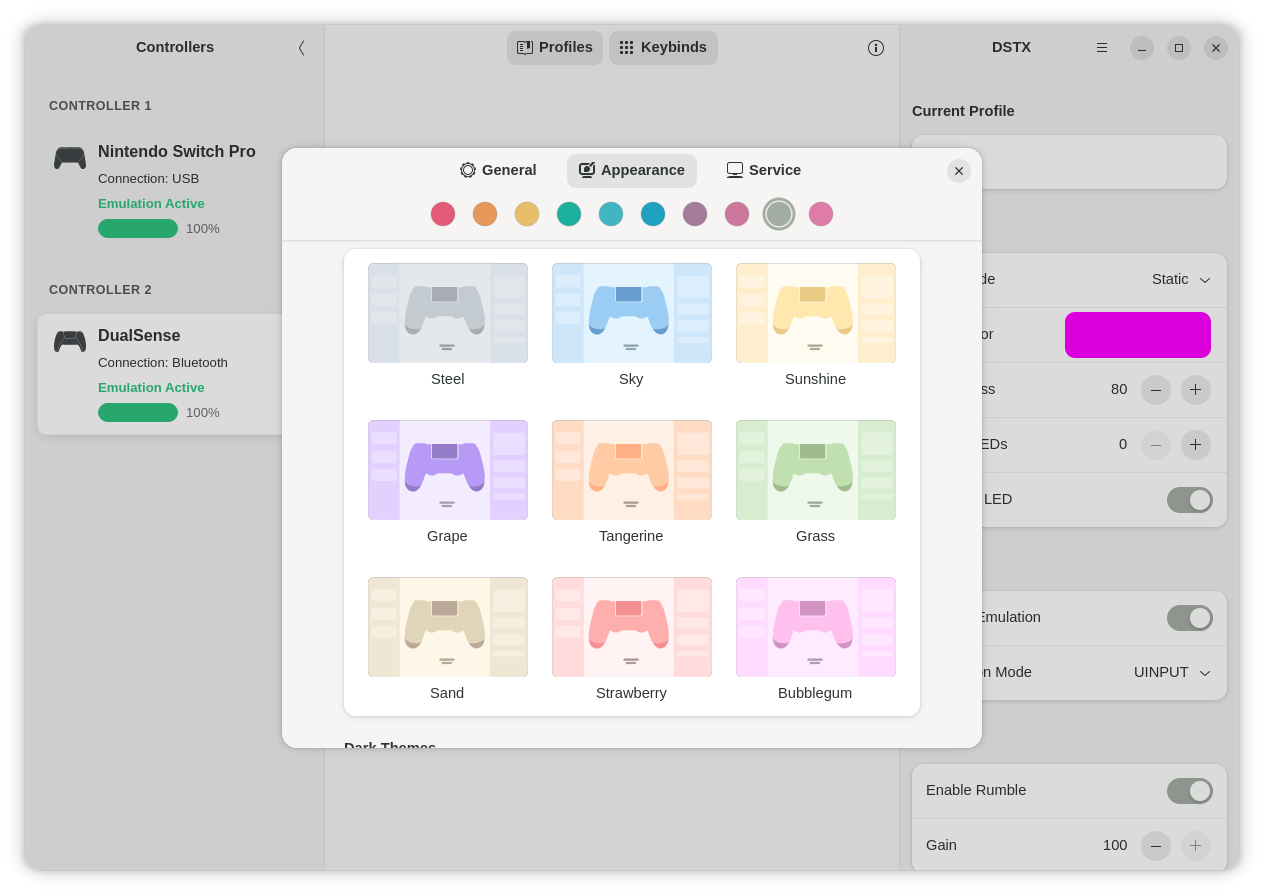Click the DualSense battery bar
Screen dimensions: 1264x895
(x=138, y=413)
